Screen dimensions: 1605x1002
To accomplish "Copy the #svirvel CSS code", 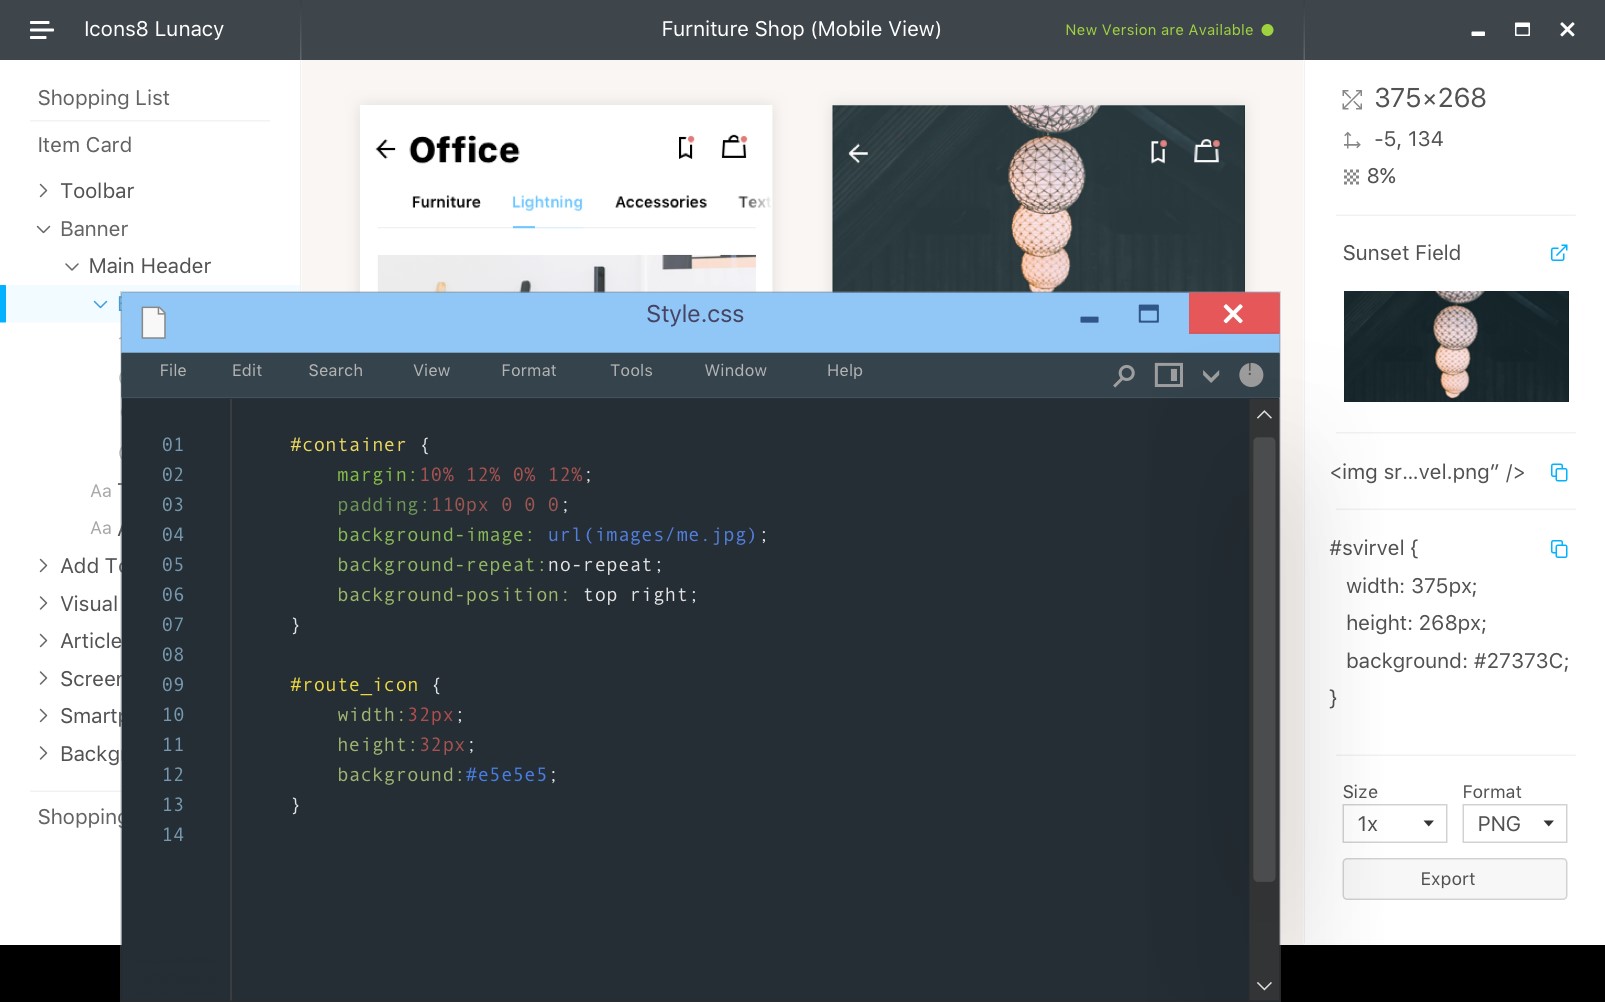I will 1558,549.
